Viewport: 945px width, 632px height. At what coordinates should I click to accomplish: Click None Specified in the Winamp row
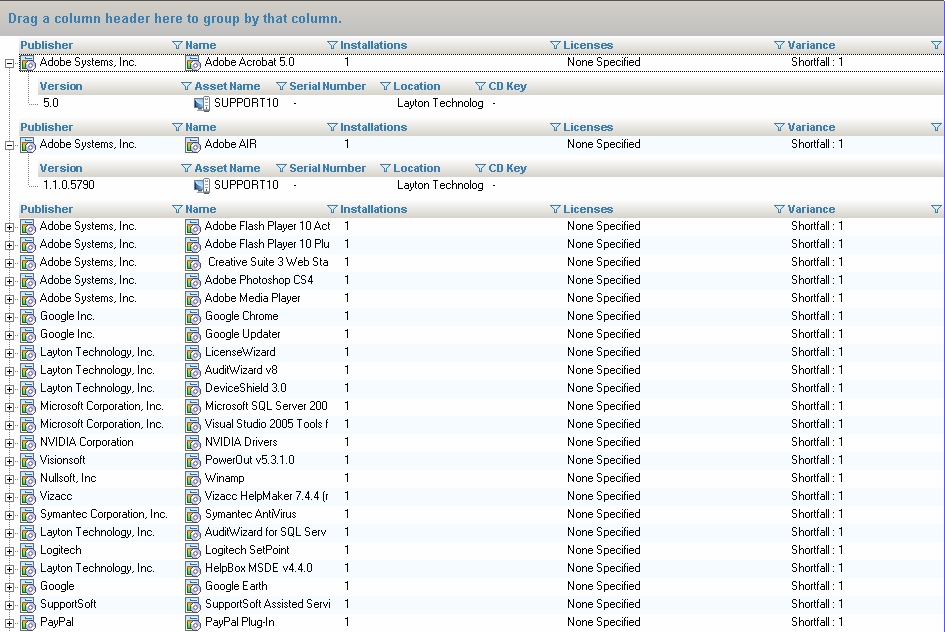coord(603,478)
